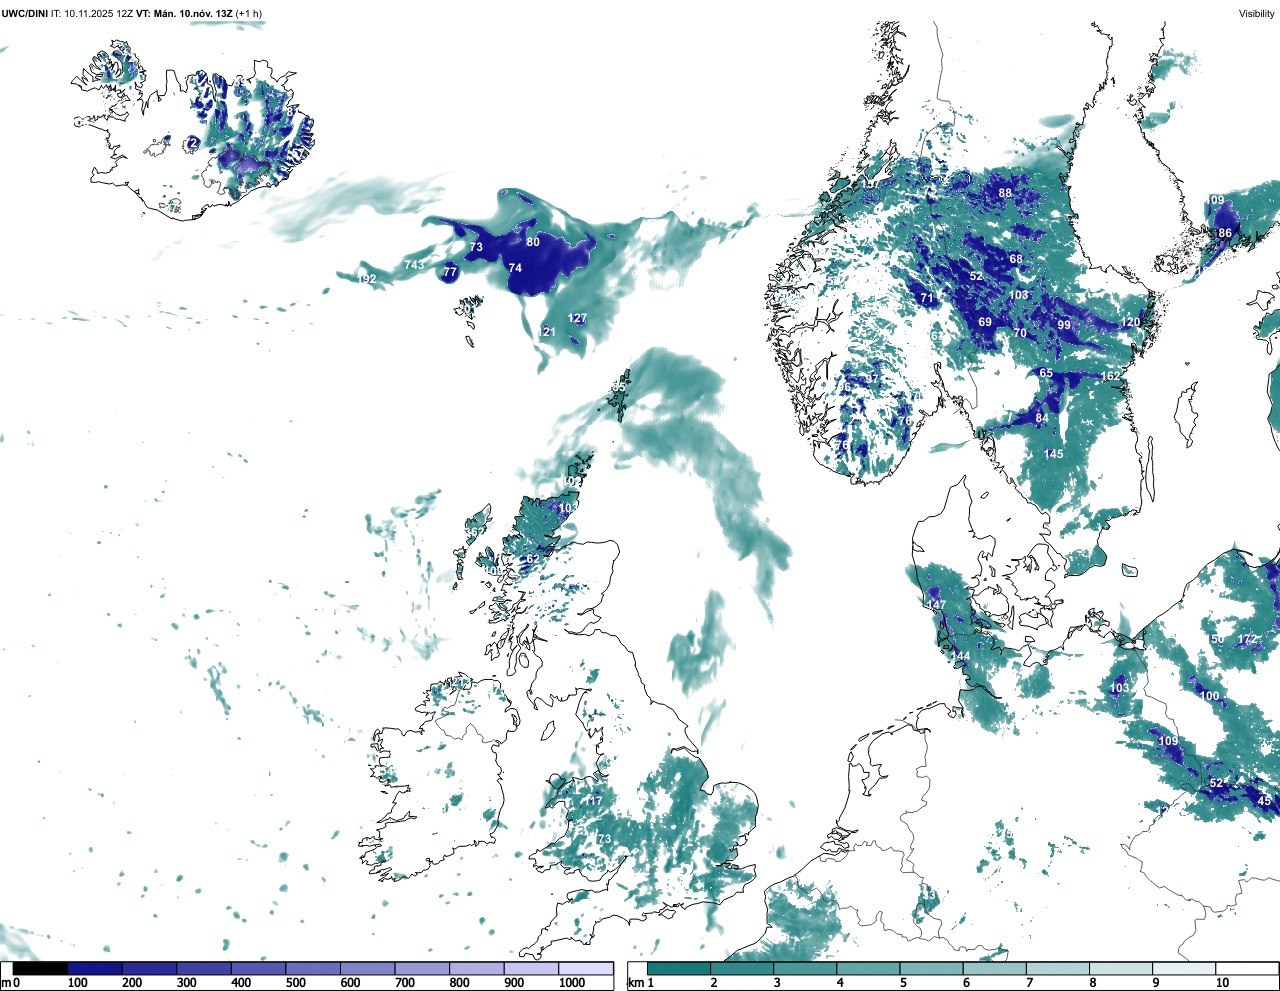Click the '172' visibility value

click(1247, 640)
